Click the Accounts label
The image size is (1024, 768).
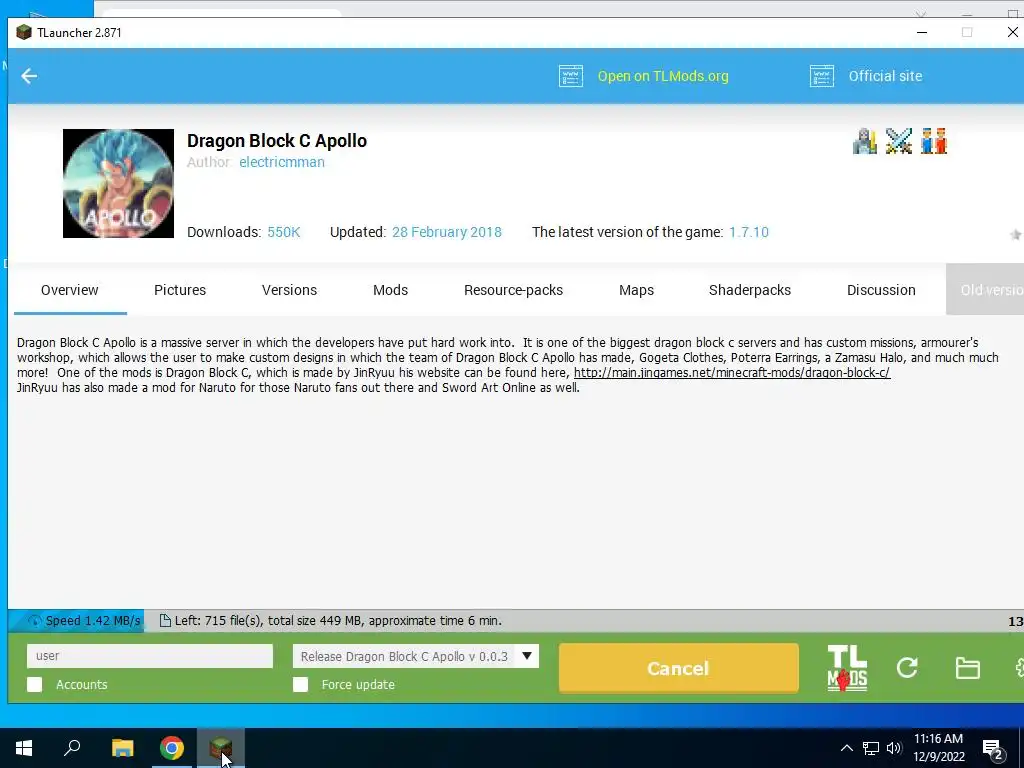82,684
